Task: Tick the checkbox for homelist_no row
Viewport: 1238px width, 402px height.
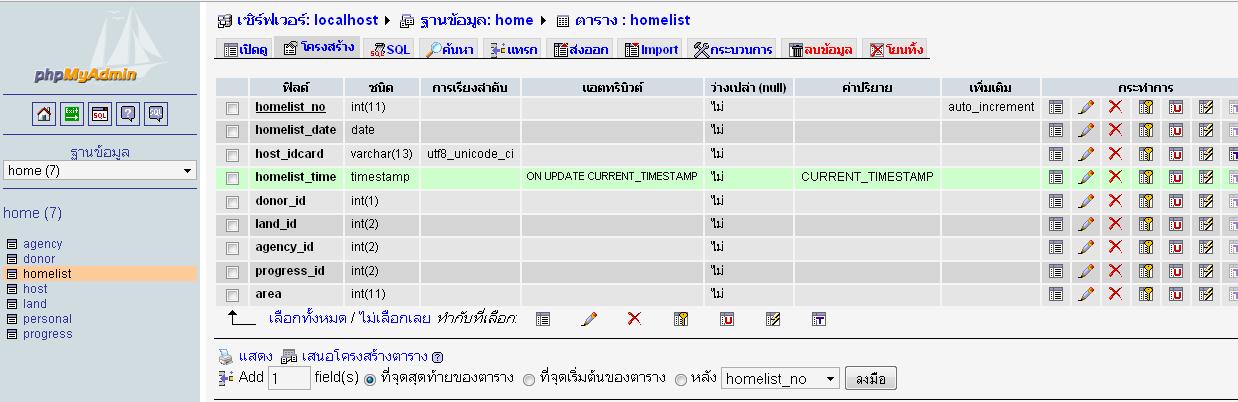Action: pos(232,107)
